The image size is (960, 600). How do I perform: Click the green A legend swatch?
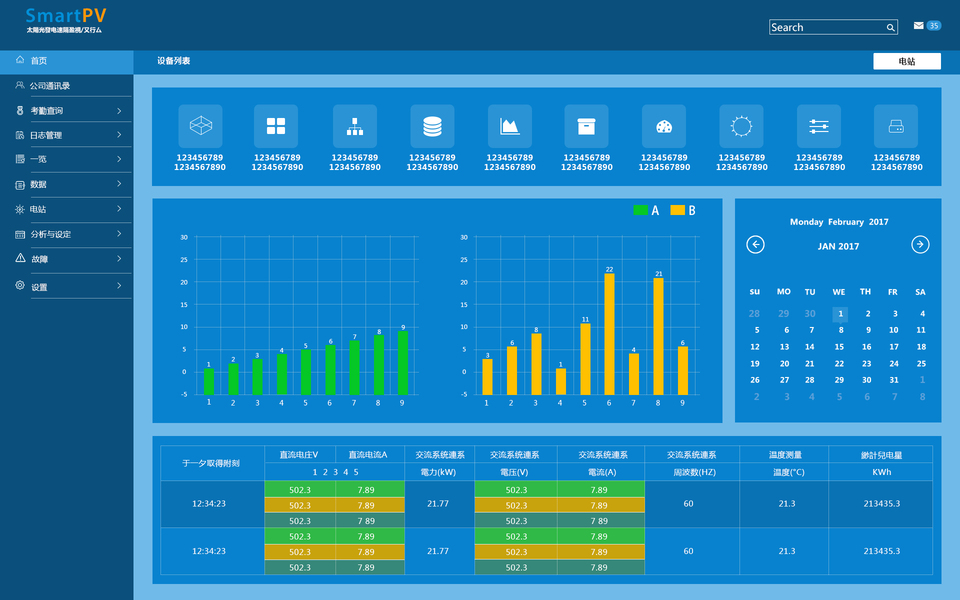[640, 210]
